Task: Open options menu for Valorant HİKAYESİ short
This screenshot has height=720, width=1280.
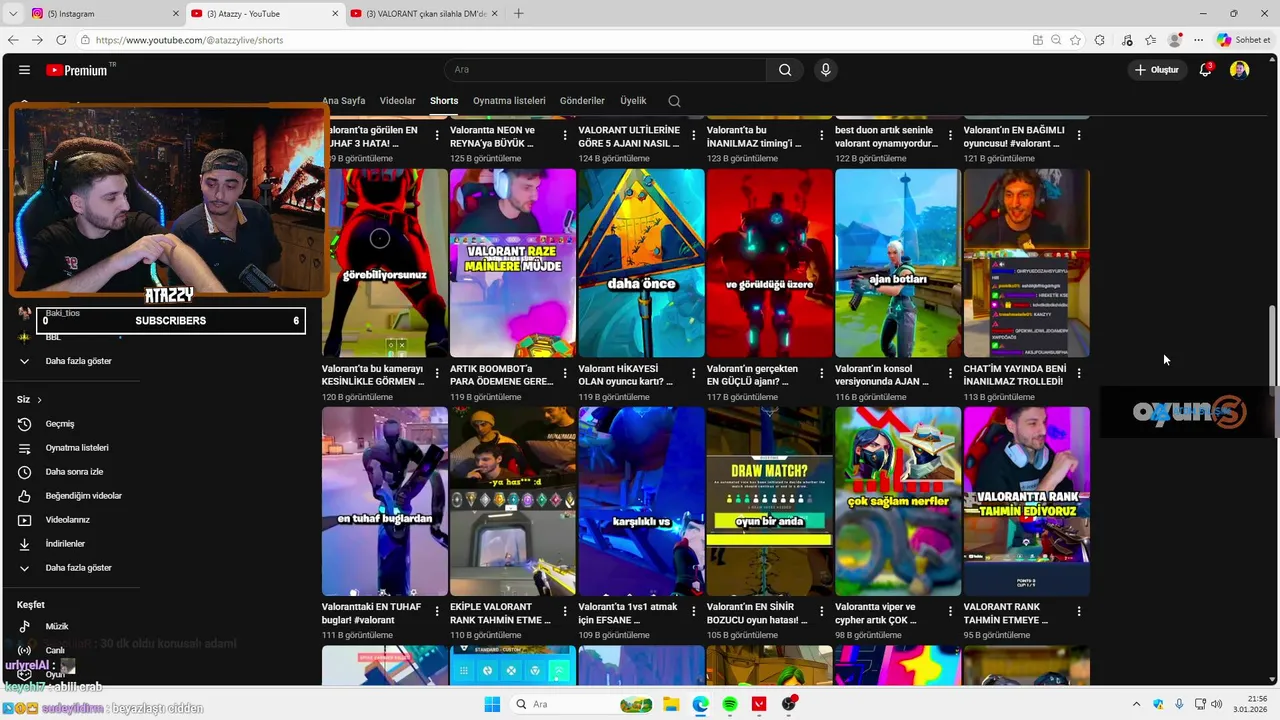Action: pos(693,373)
